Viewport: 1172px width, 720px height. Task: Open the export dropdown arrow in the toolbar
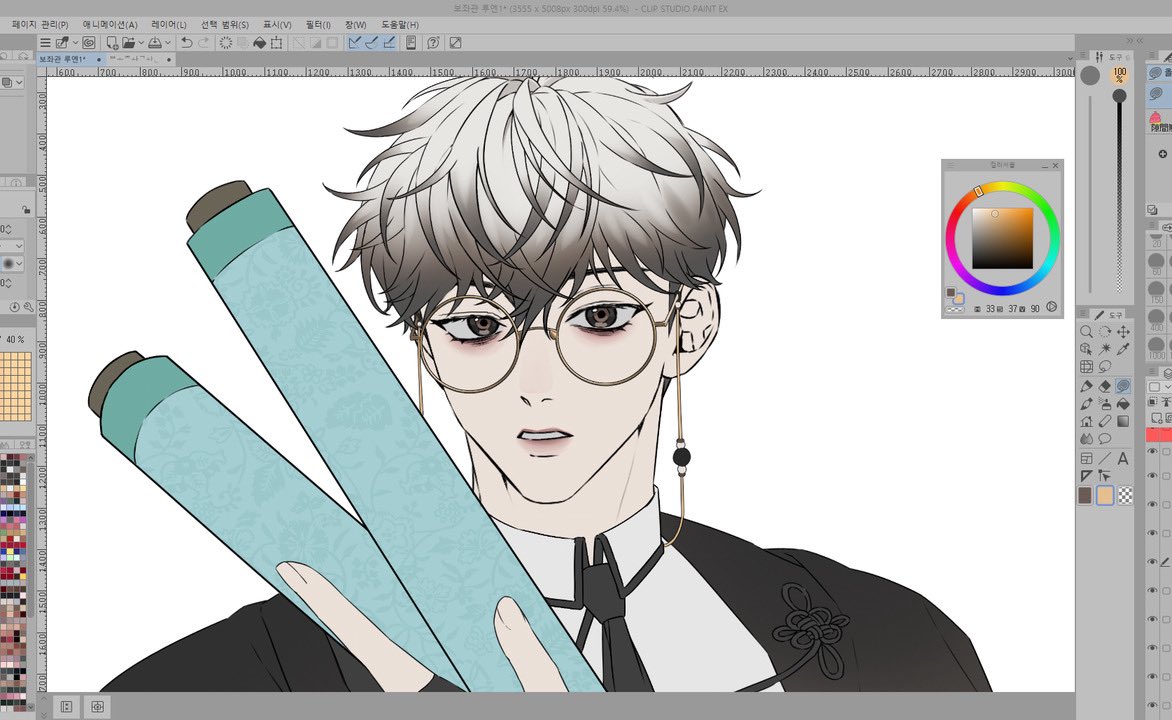click(x=168, y=43)
